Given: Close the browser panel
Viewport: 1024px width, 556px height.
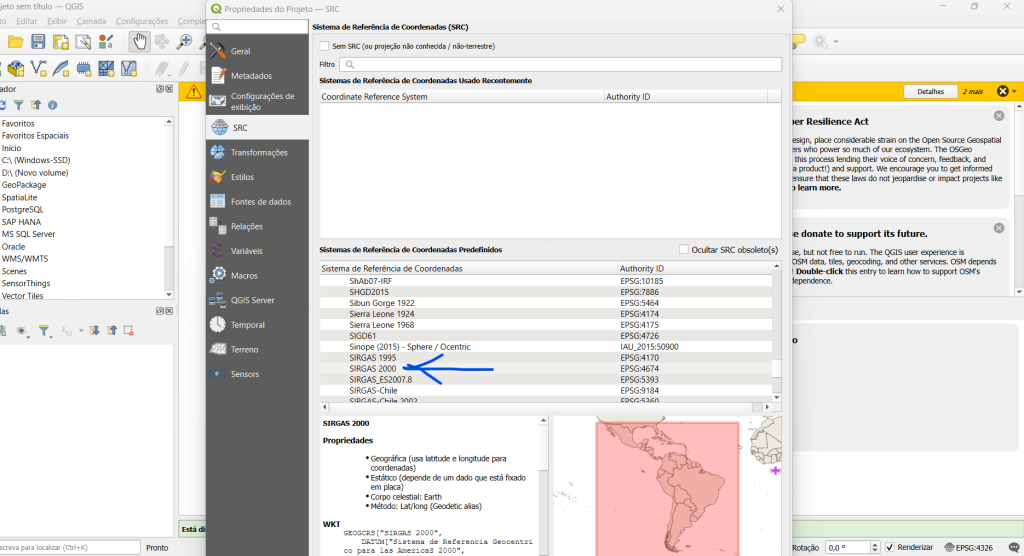Looking at the screenshot, I should click(x=169, y=89).
